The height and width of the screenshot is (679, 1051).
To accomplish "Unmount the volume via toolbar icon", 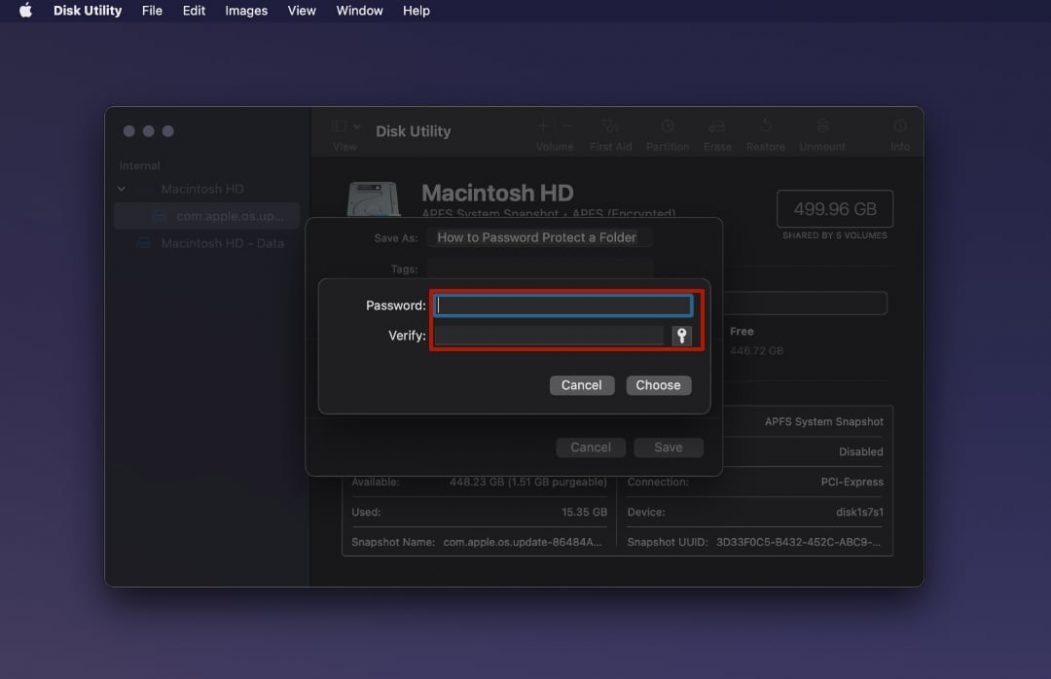I will point(822,130).
